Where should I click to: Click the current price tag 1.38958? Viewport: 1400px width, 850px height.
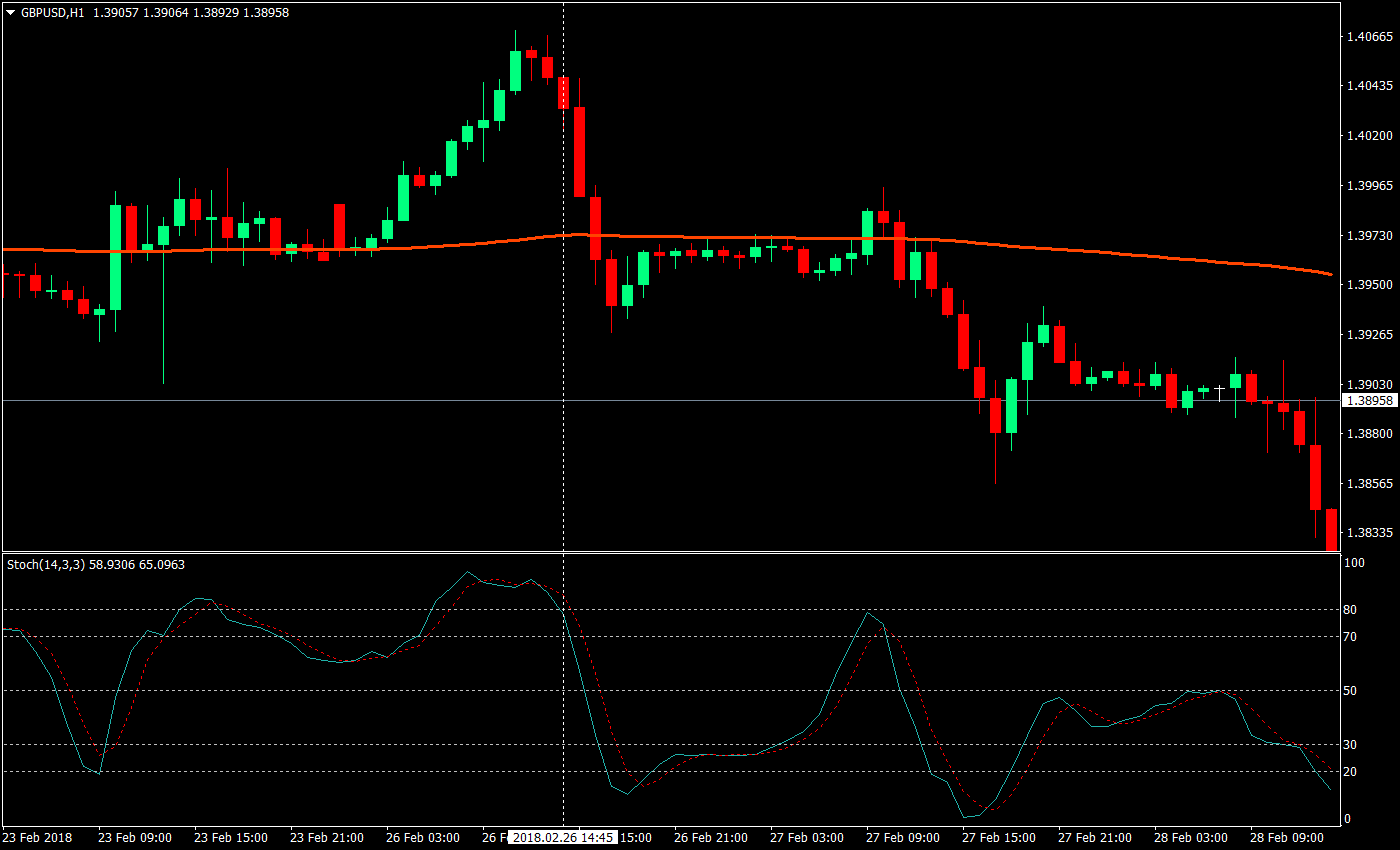coord(1372,400)
